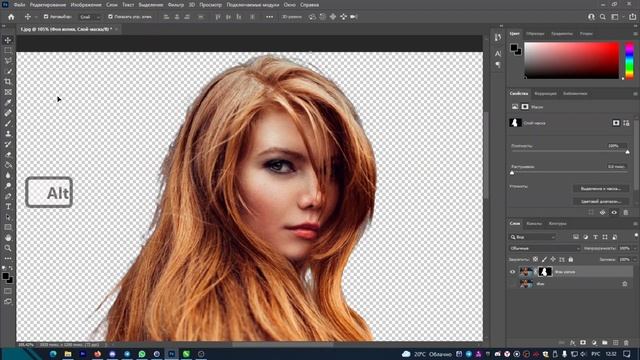Create new adjustment layer icon
The height and width of the screenshot is (360, 640).
594,343
